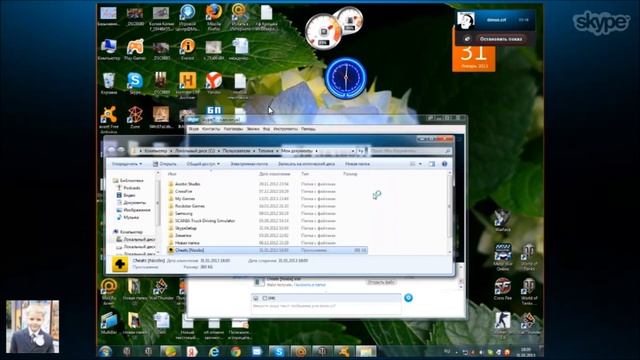The height and width of the screenshot is (360, 640).
Task: Click the Skype message text input box
Action: tap(326, 307)
